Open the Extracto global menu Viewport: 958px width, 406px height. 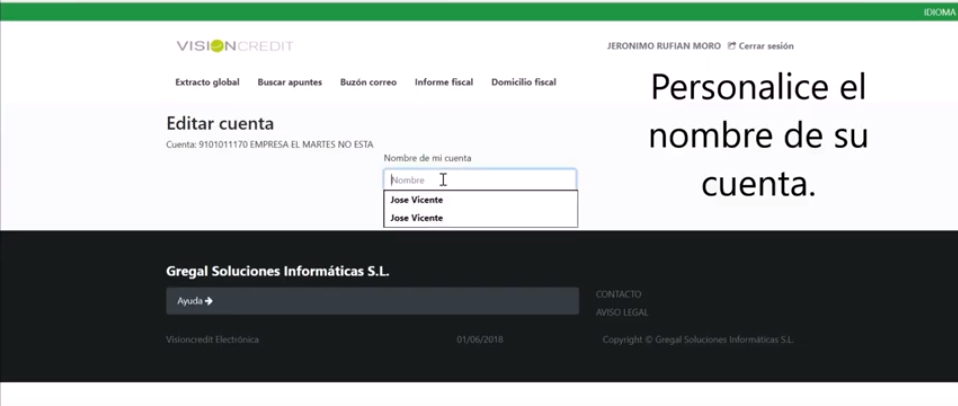[207, 82]
